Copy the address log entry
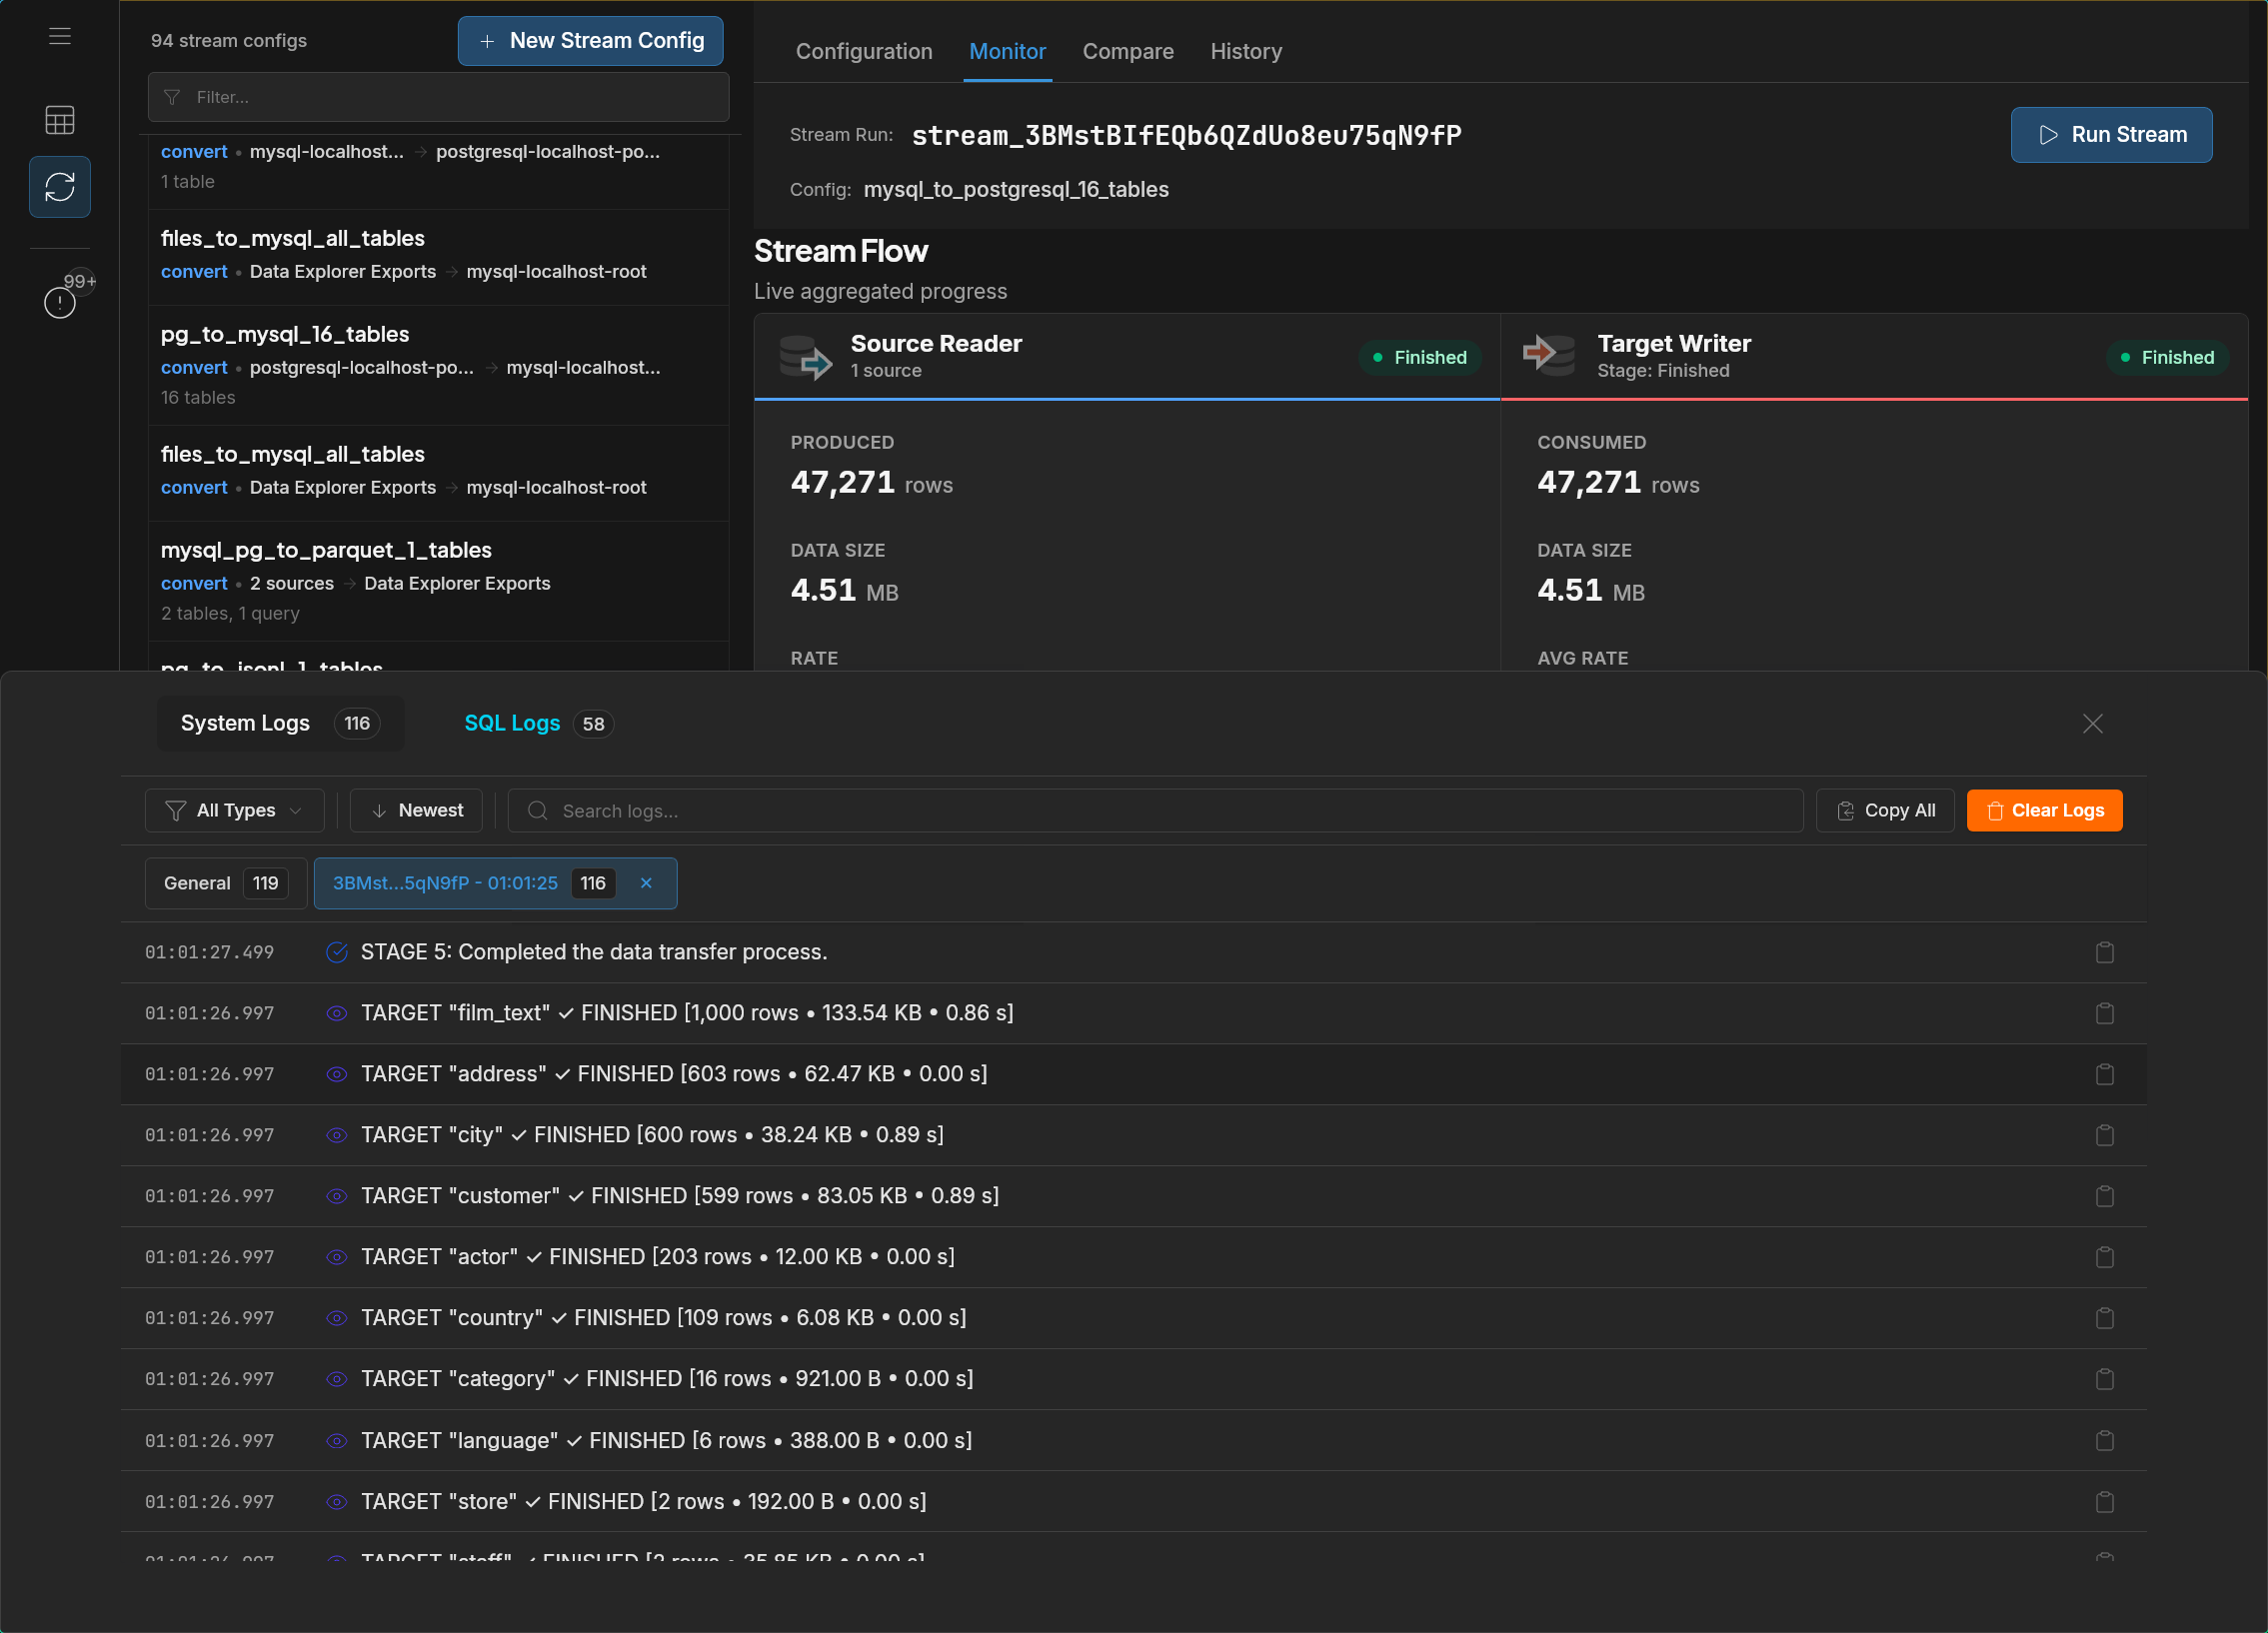The width and height of the screenshot is (2268, 1633). tap(2104, 1074)
